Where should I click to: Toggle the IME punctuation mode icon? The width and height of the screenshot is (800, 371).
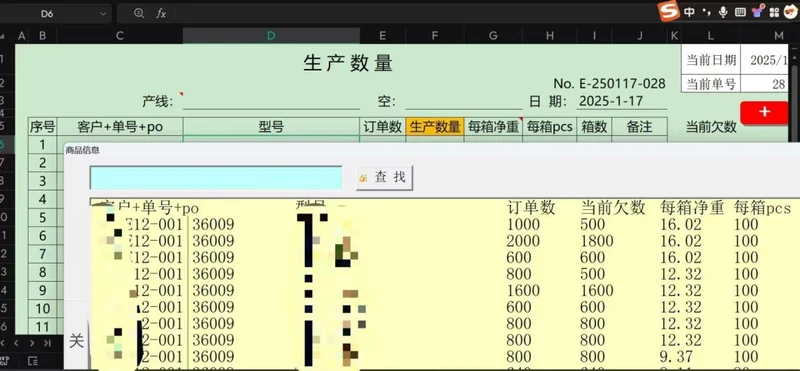click(706, 12)
